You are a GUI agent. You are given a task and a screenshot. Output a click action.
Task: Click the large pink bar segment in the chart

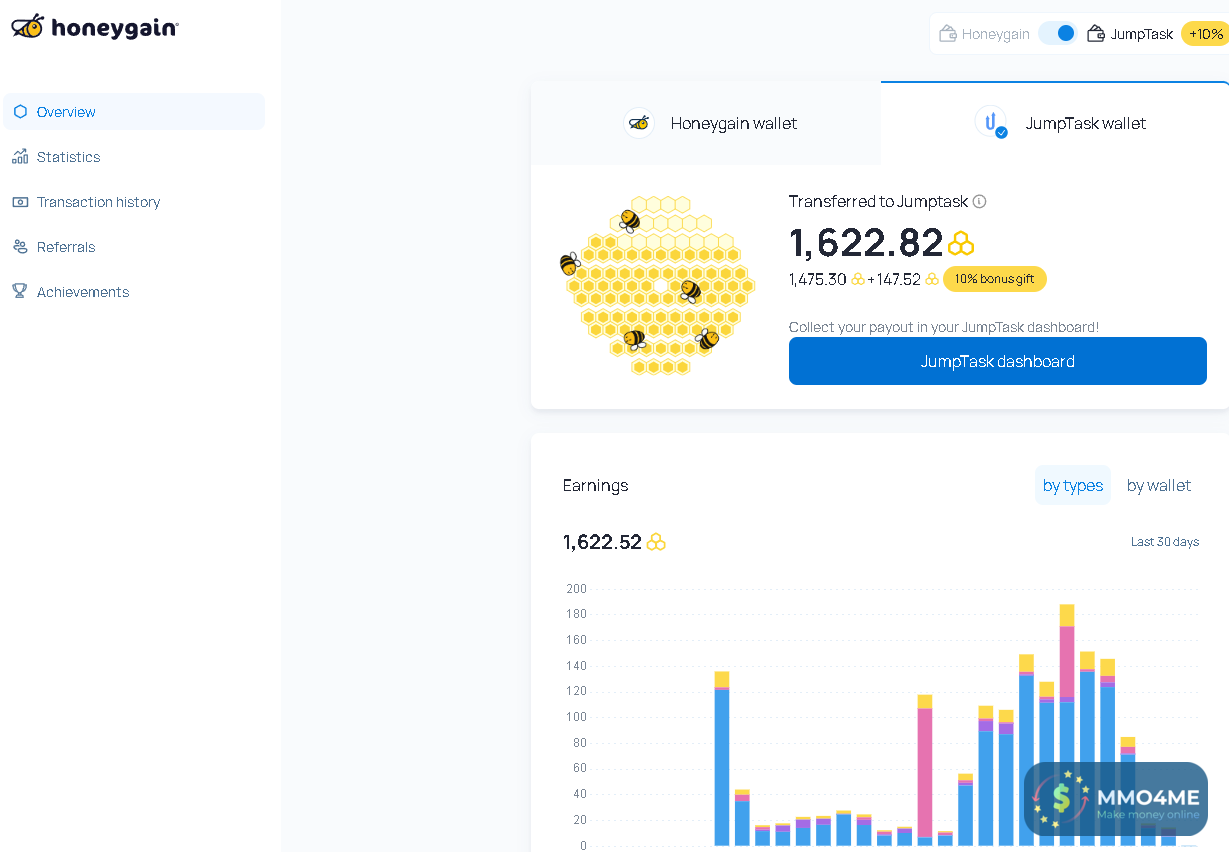pyautogui.click(x=925, y=772)
